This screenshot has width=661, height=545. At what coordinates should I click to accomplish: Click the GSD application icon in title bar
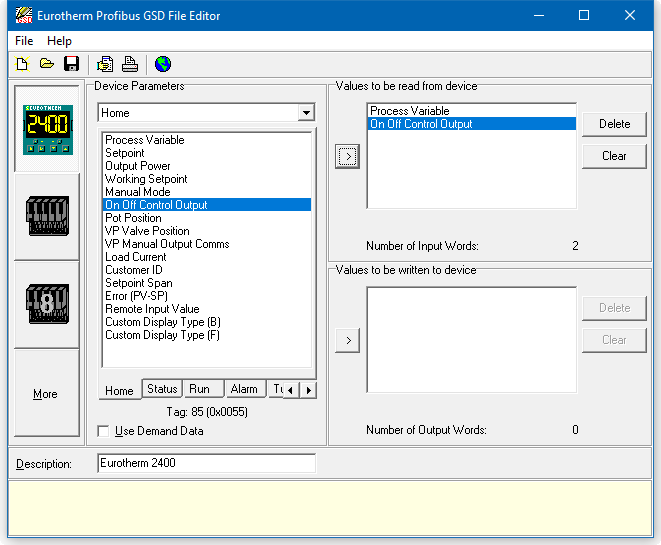point(24,16)
